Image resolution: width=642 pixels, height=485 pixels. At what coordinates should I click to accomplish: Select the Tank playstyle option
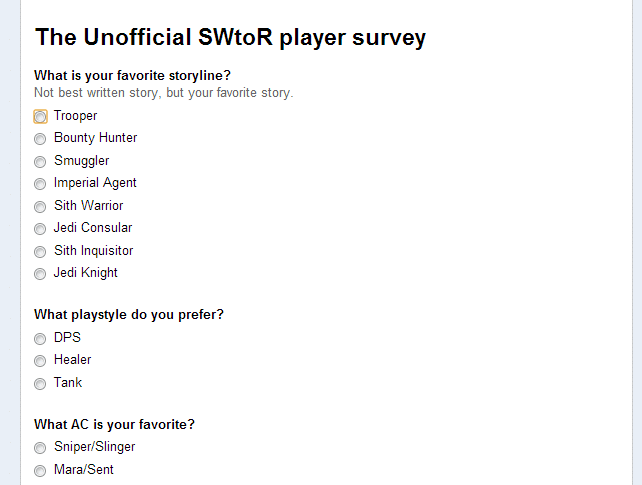point(40,384)
